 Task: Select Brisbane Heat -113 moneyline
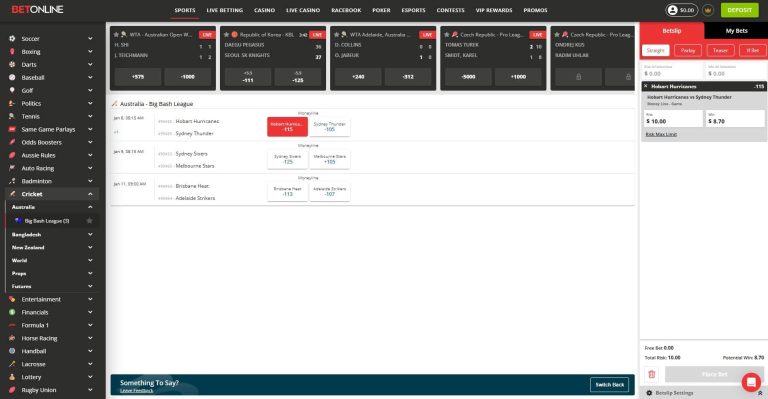[288, 191]
